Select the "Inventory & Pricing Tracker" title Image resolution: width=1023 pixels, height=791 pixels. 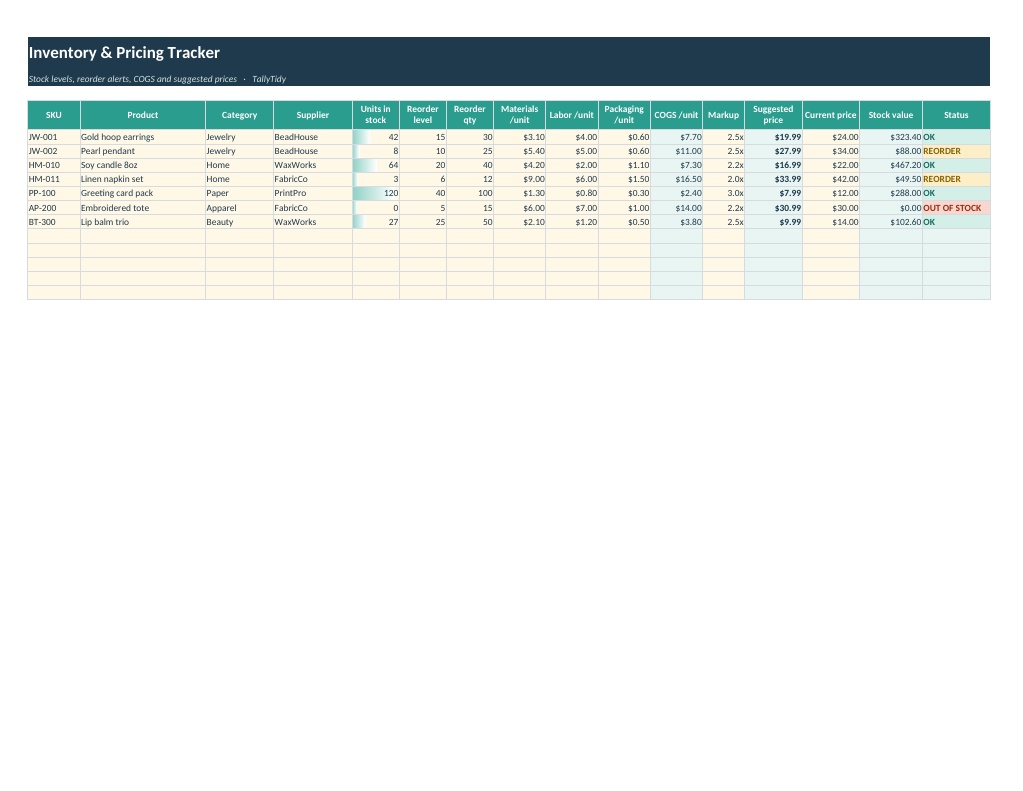click(124, 52)
